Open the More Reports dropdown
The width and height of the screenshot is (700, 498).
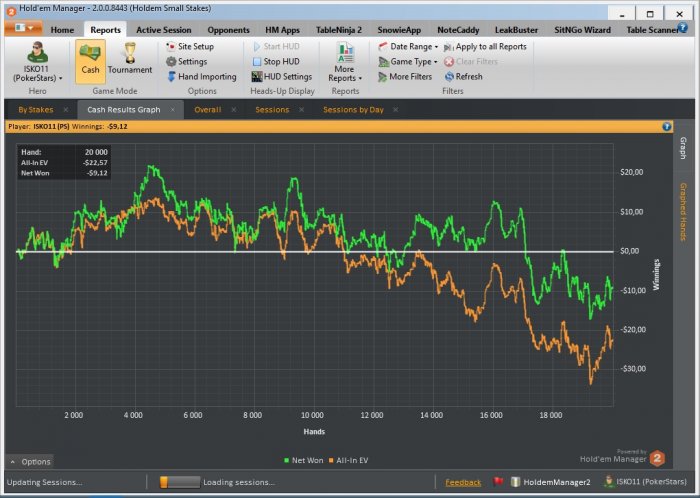(x=345, y=63)
